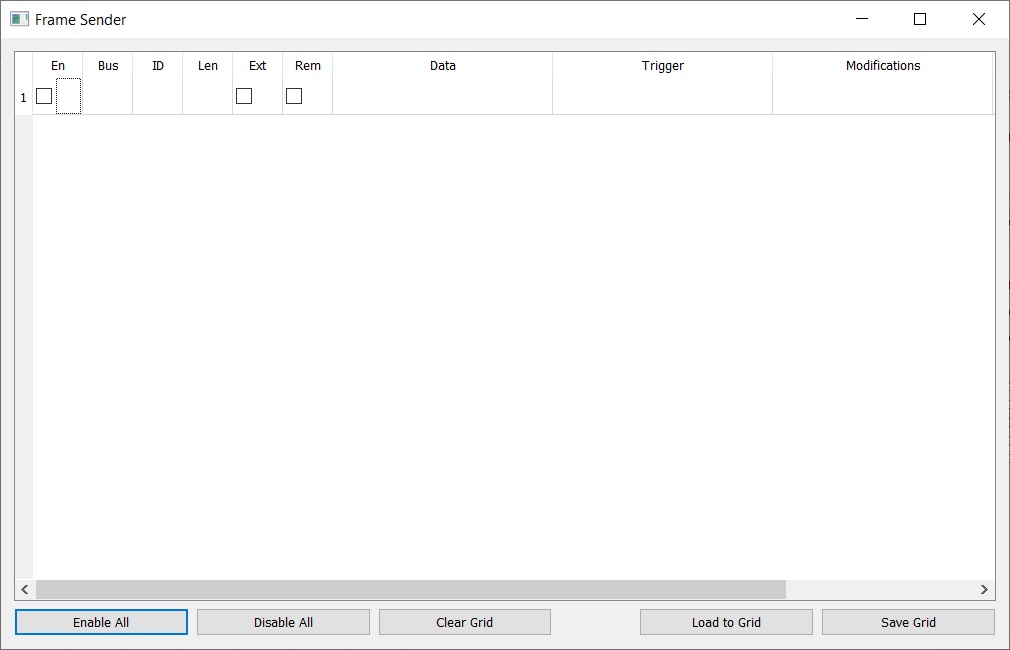1010x650 pixels.
Task: Click the Save Grid button
Action: [908, 622]
